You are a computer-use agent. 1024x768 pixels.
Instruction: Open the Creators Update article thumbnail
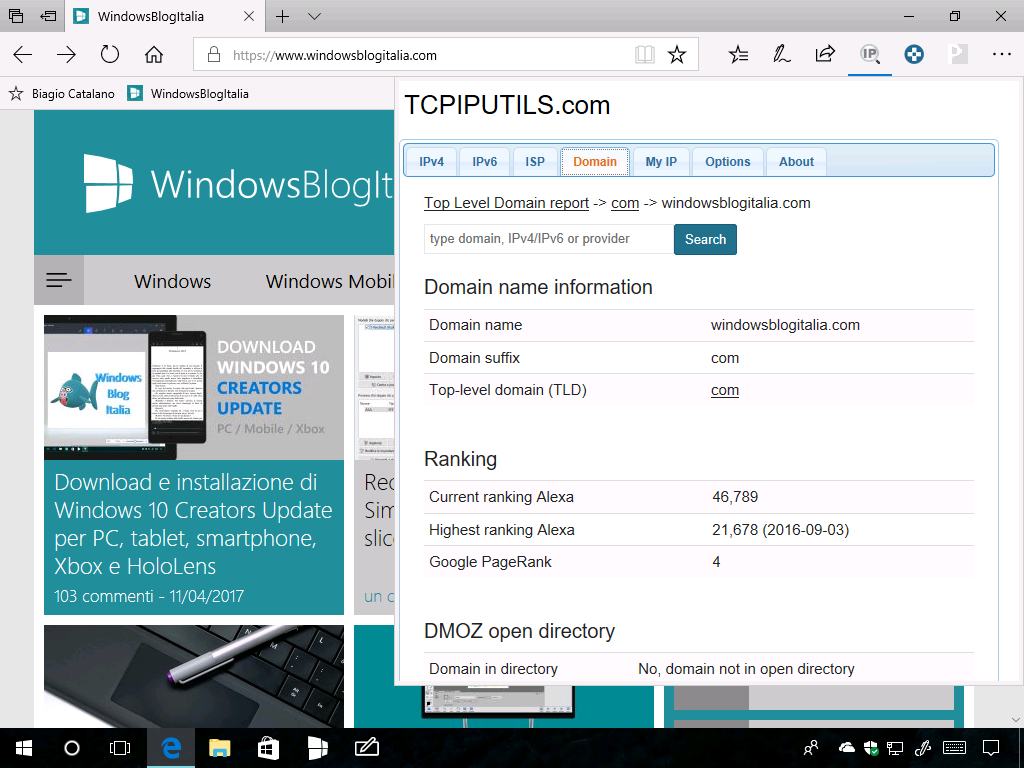click(x=194, y=387)
